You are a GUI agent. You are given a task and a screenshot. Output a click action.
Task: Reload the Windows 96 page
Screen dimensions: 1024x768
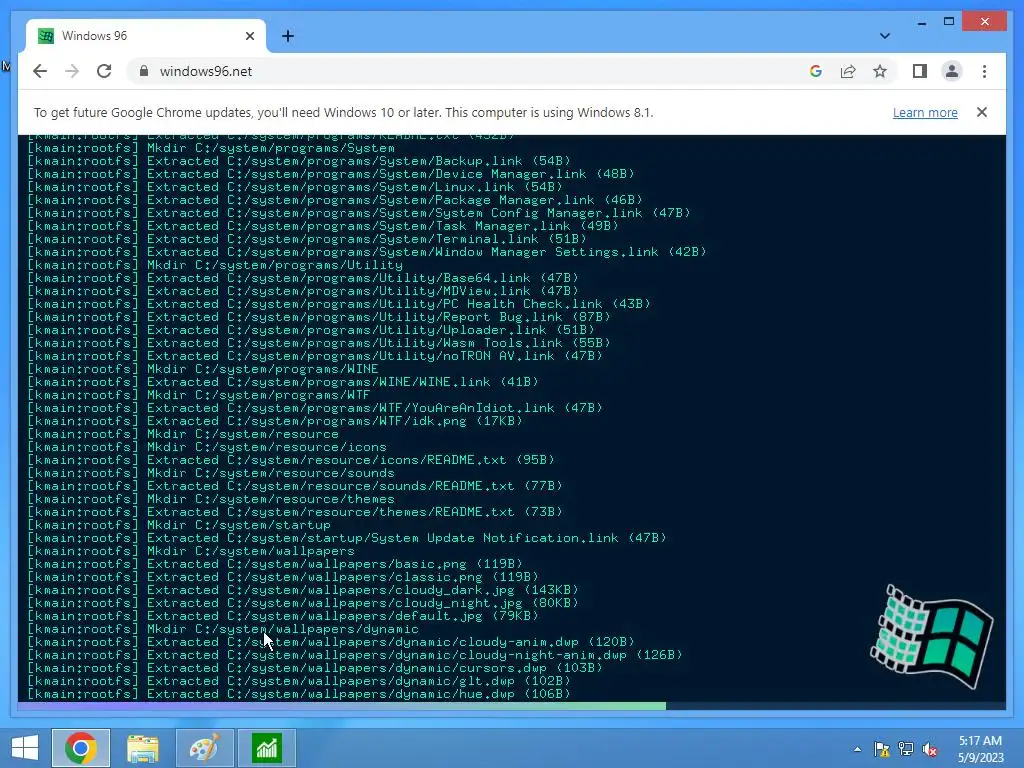104,71
